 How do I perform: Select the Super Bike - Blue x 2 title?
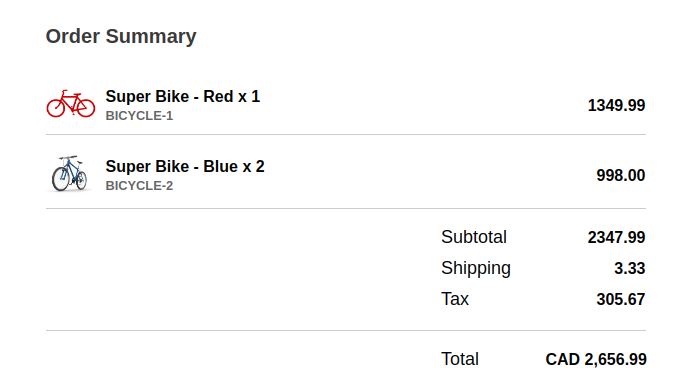[x=185, y=167]
